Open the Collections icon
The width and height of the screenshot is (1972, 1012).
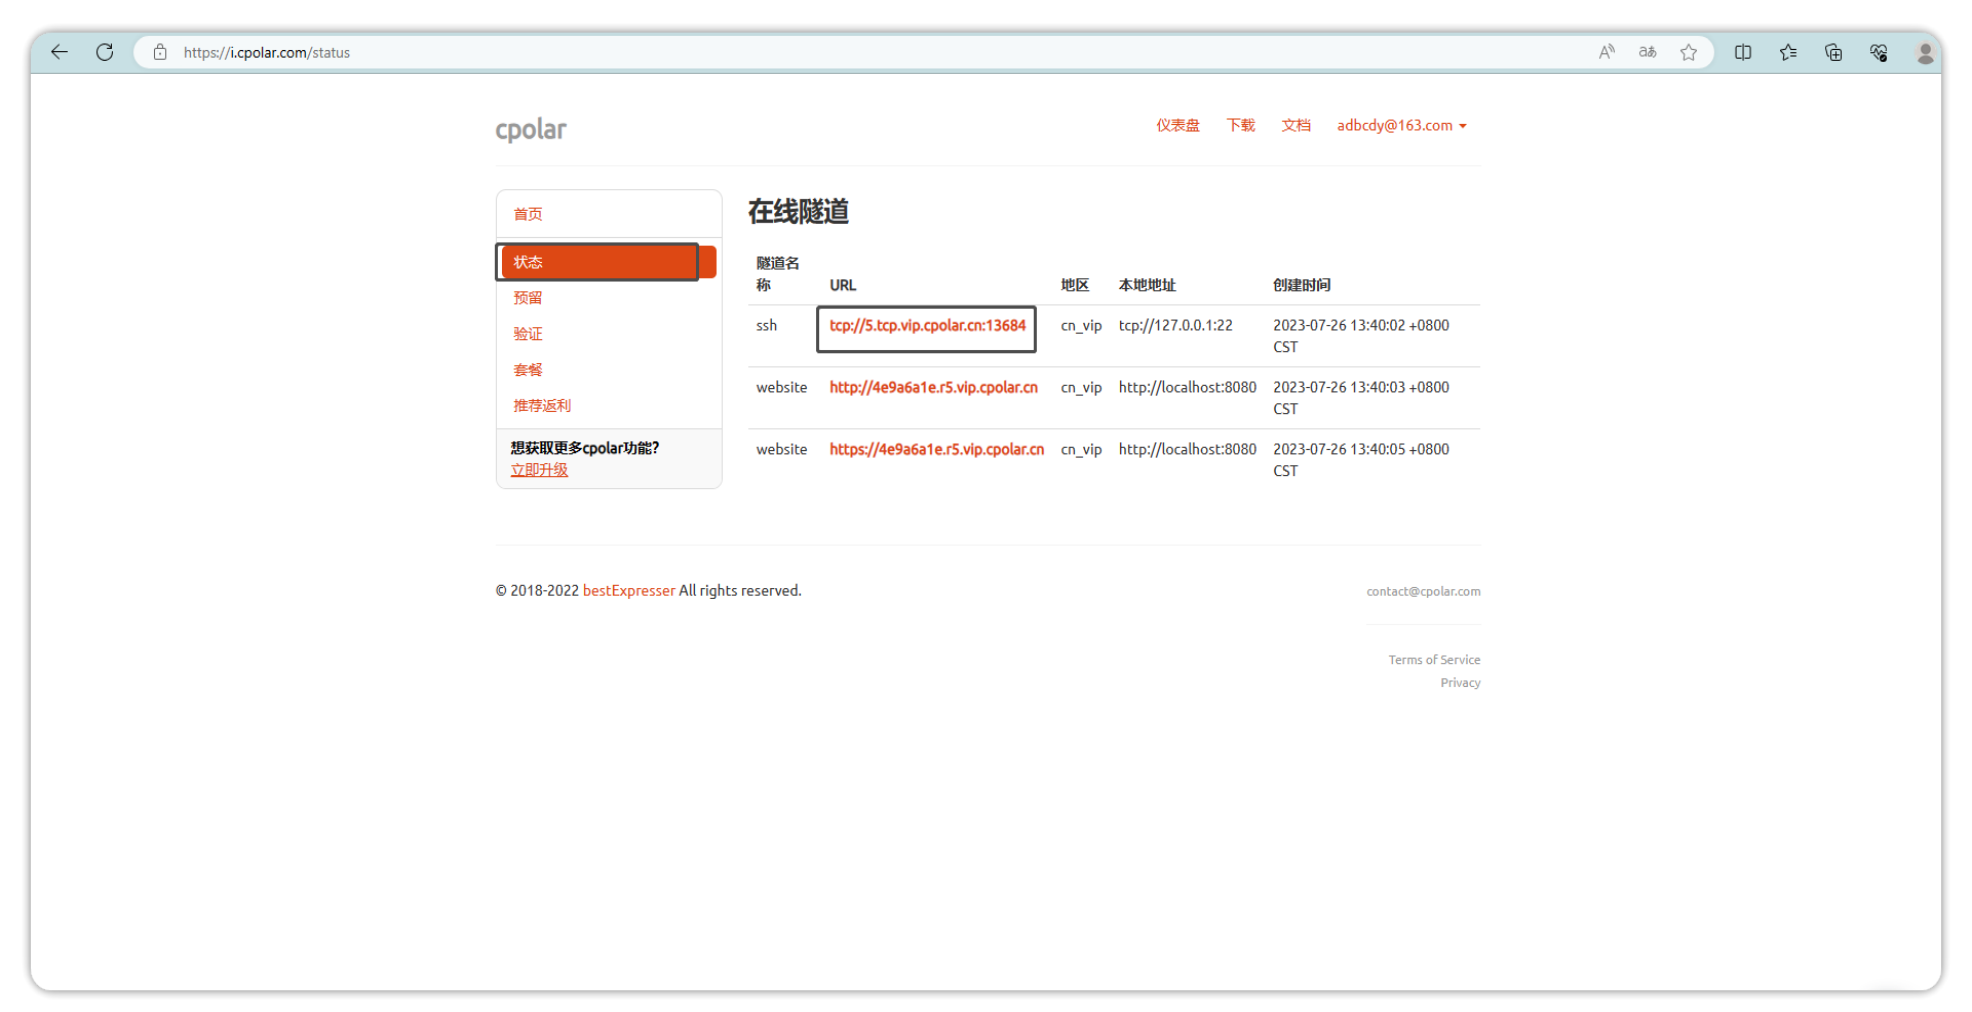click(1832, 52)
